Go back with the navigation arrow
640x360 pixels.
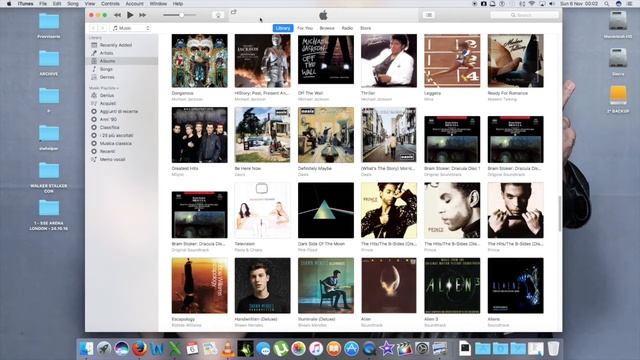pos(93,28)
